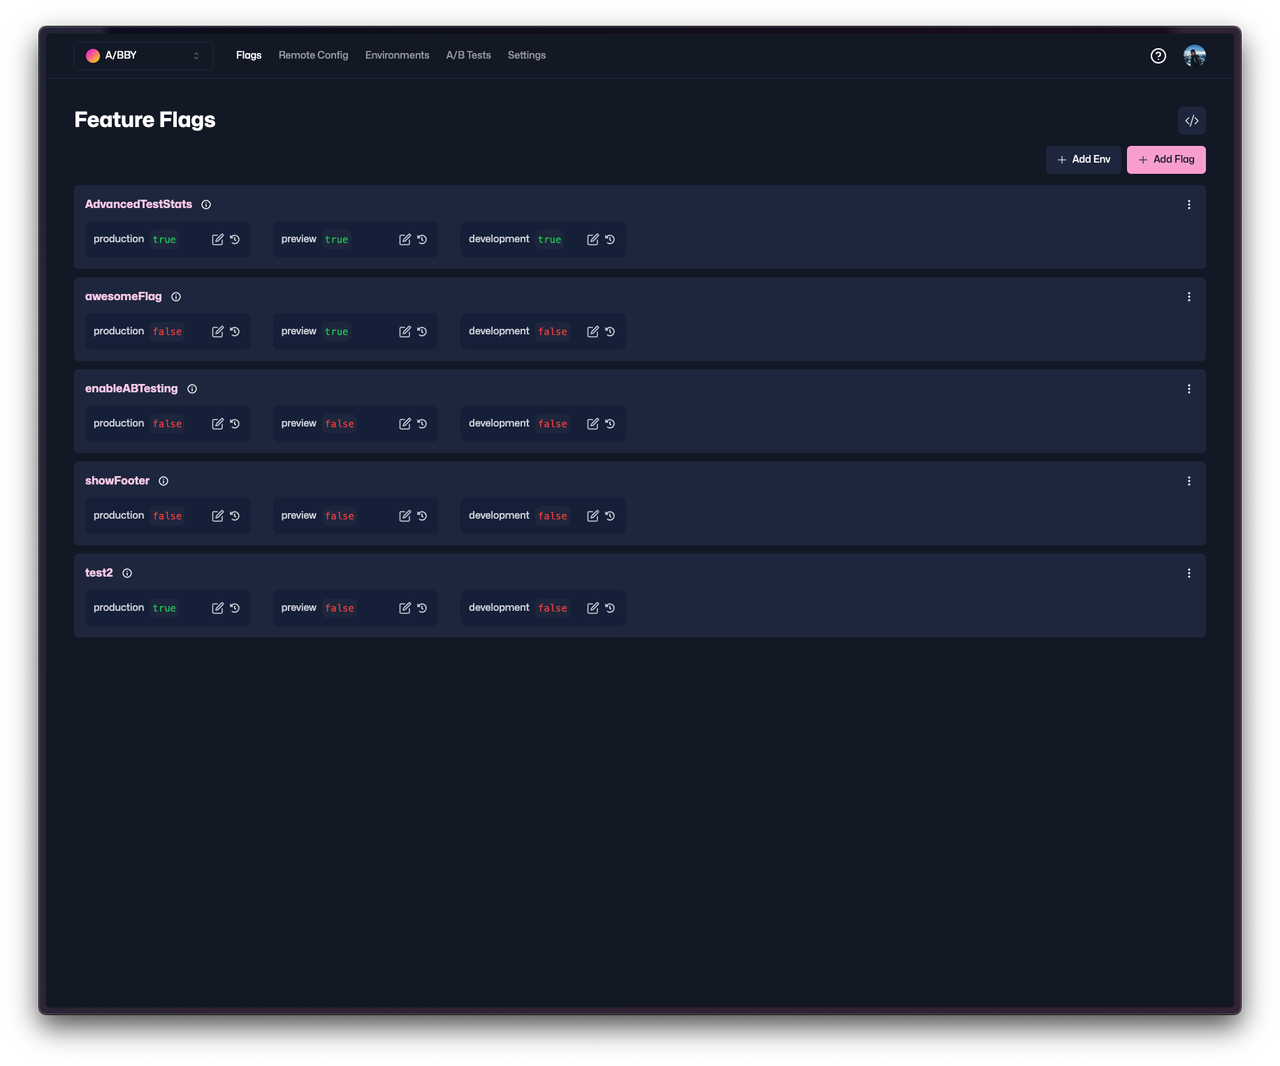Open awesomeFlag three-dot menu
Screen dimensions: 1280x1066
click(x=1189, y=297)
